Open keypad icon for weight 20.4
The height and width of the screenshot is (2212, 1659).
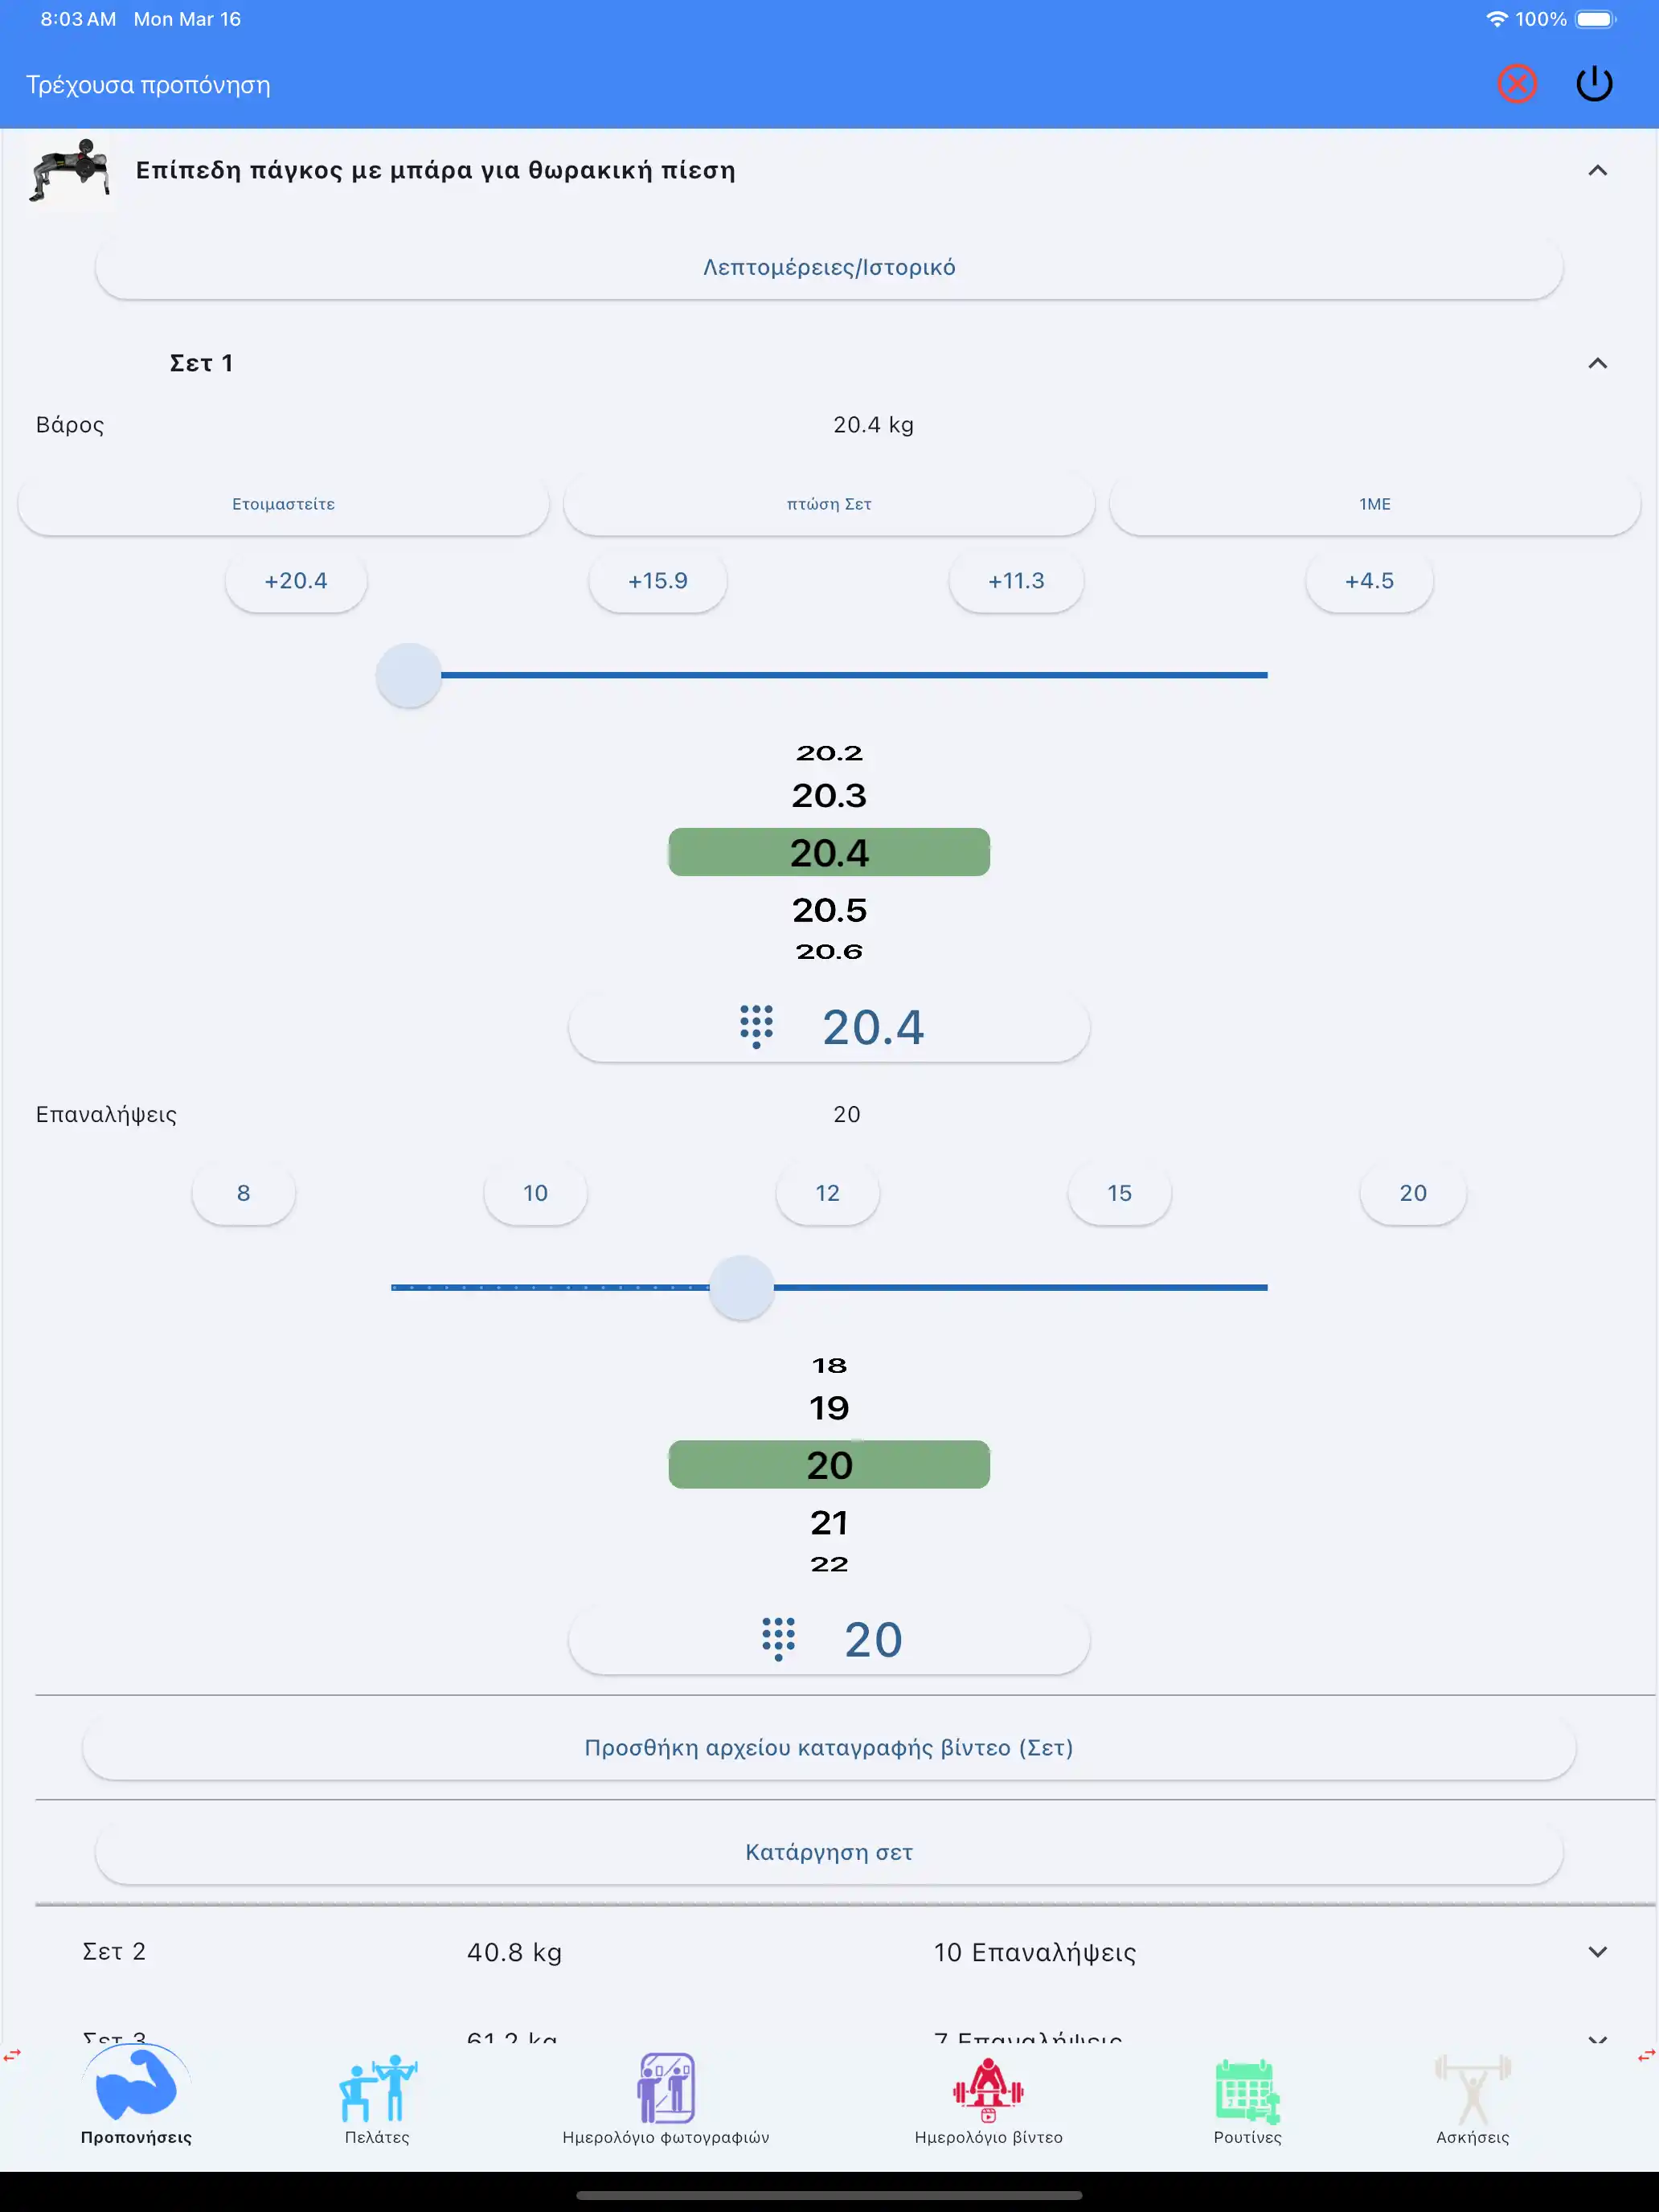click(756, 1027)
